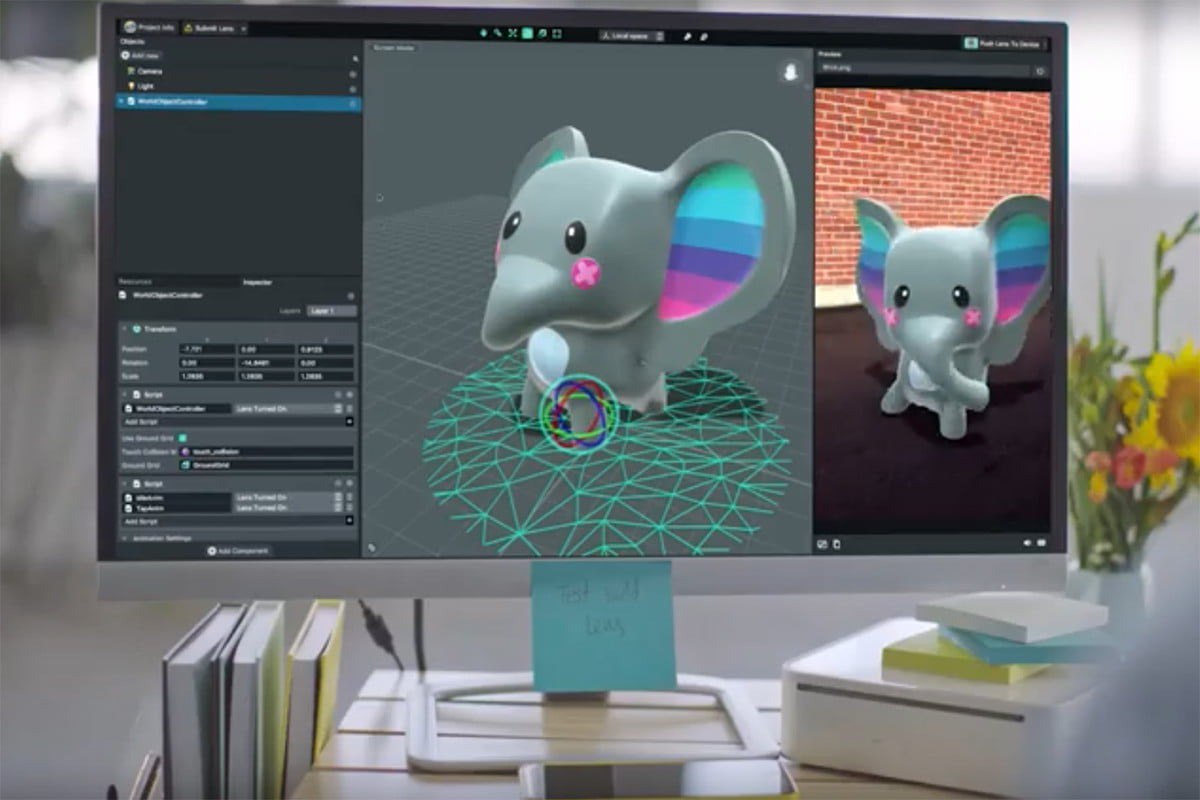
Task: Toggle the first Script component enable icon
Action: [x=338, y=394]
